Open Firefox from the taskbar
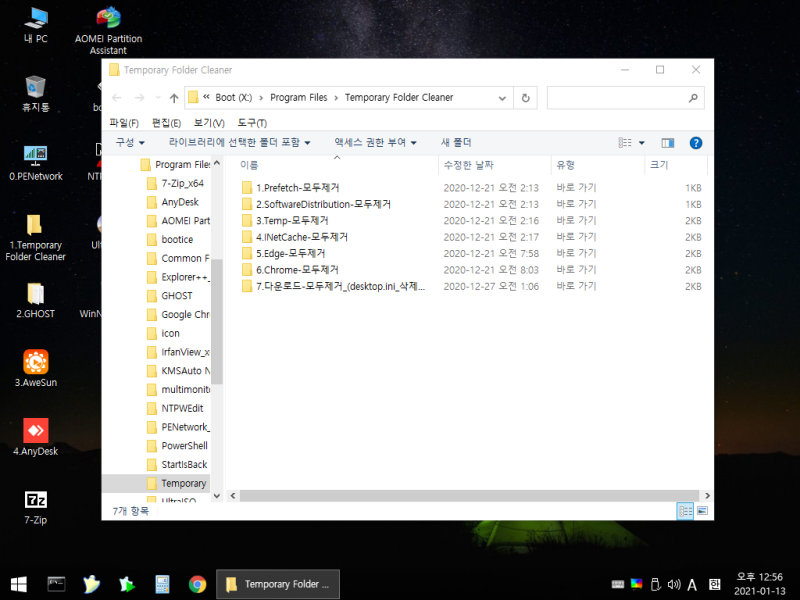 click(x=91, y=583)
